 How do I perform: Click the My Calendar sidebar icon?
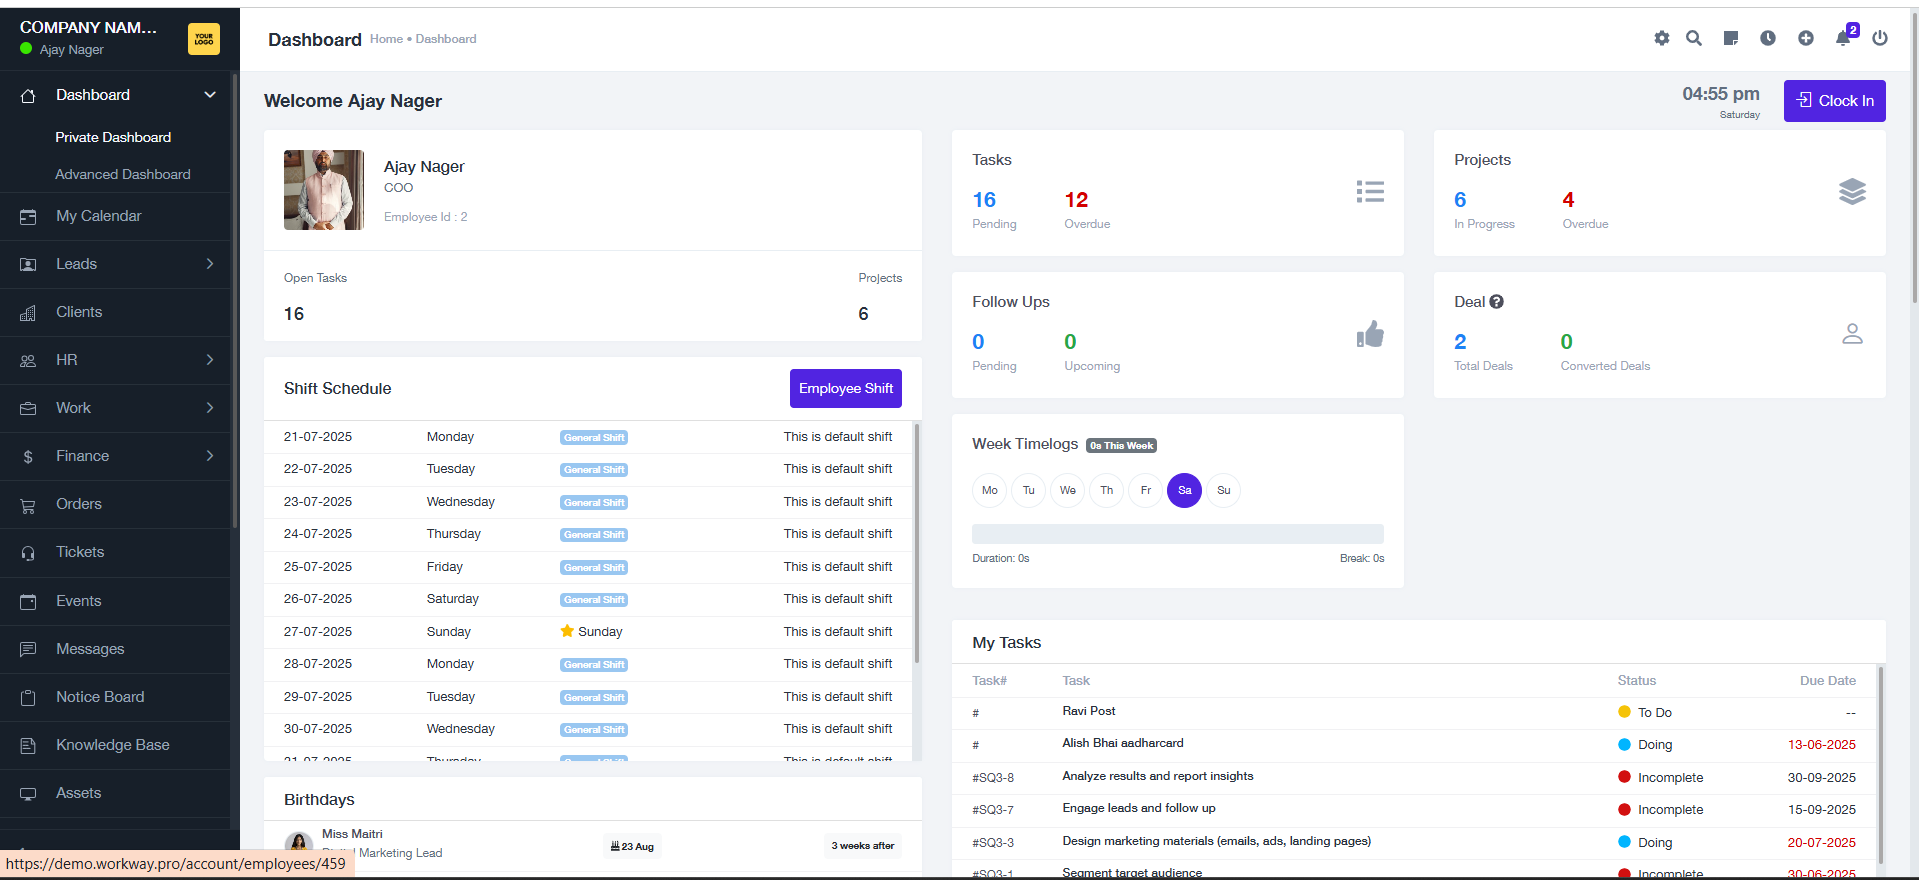coord(28,217)
